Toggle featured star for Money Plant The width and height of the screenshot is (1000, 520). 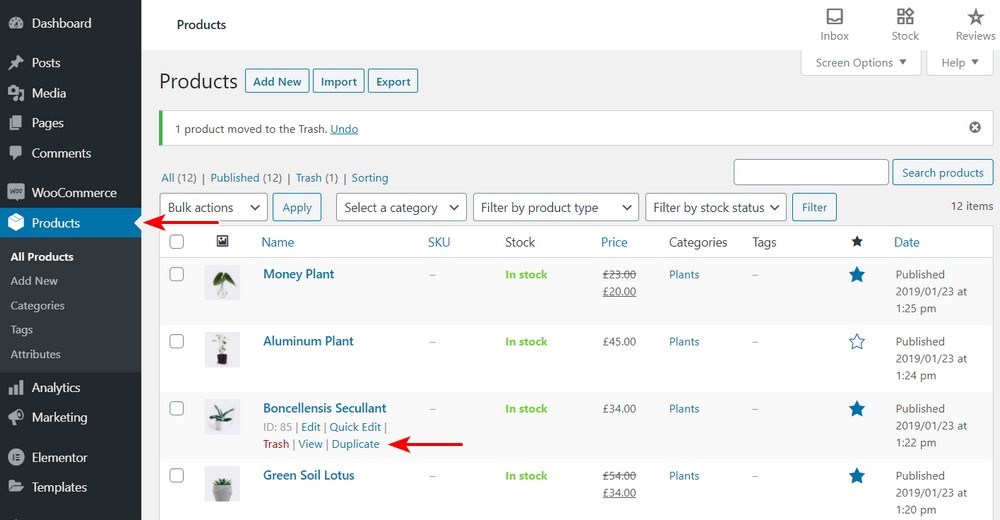(x=857, y=274)
